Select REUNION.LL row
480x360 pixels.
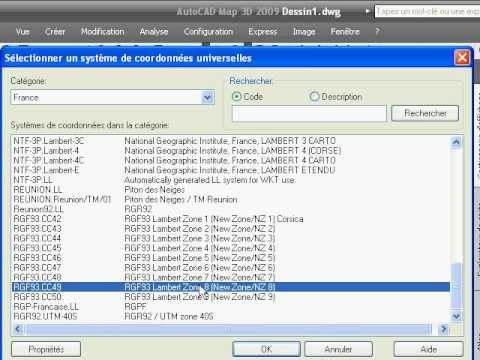(x=231, y=190)
